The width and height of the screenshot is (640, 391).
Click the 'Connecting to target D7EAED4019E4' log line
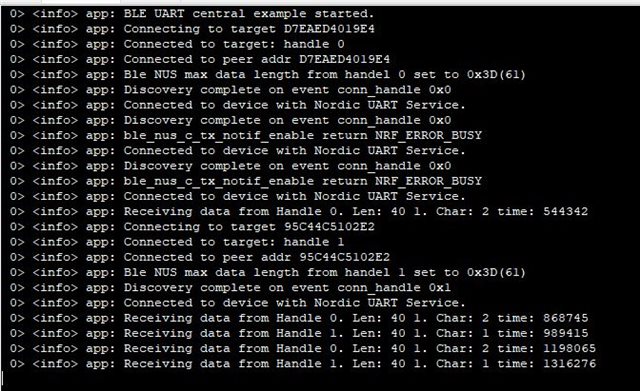192,29
